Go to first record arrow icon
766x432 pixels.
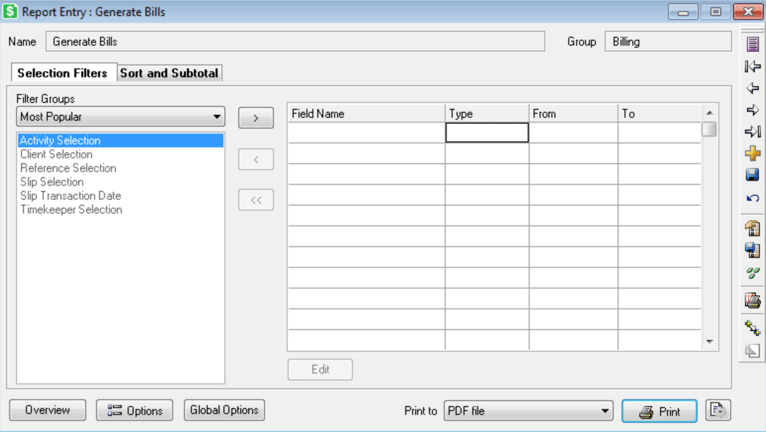[x=752, y=66]
